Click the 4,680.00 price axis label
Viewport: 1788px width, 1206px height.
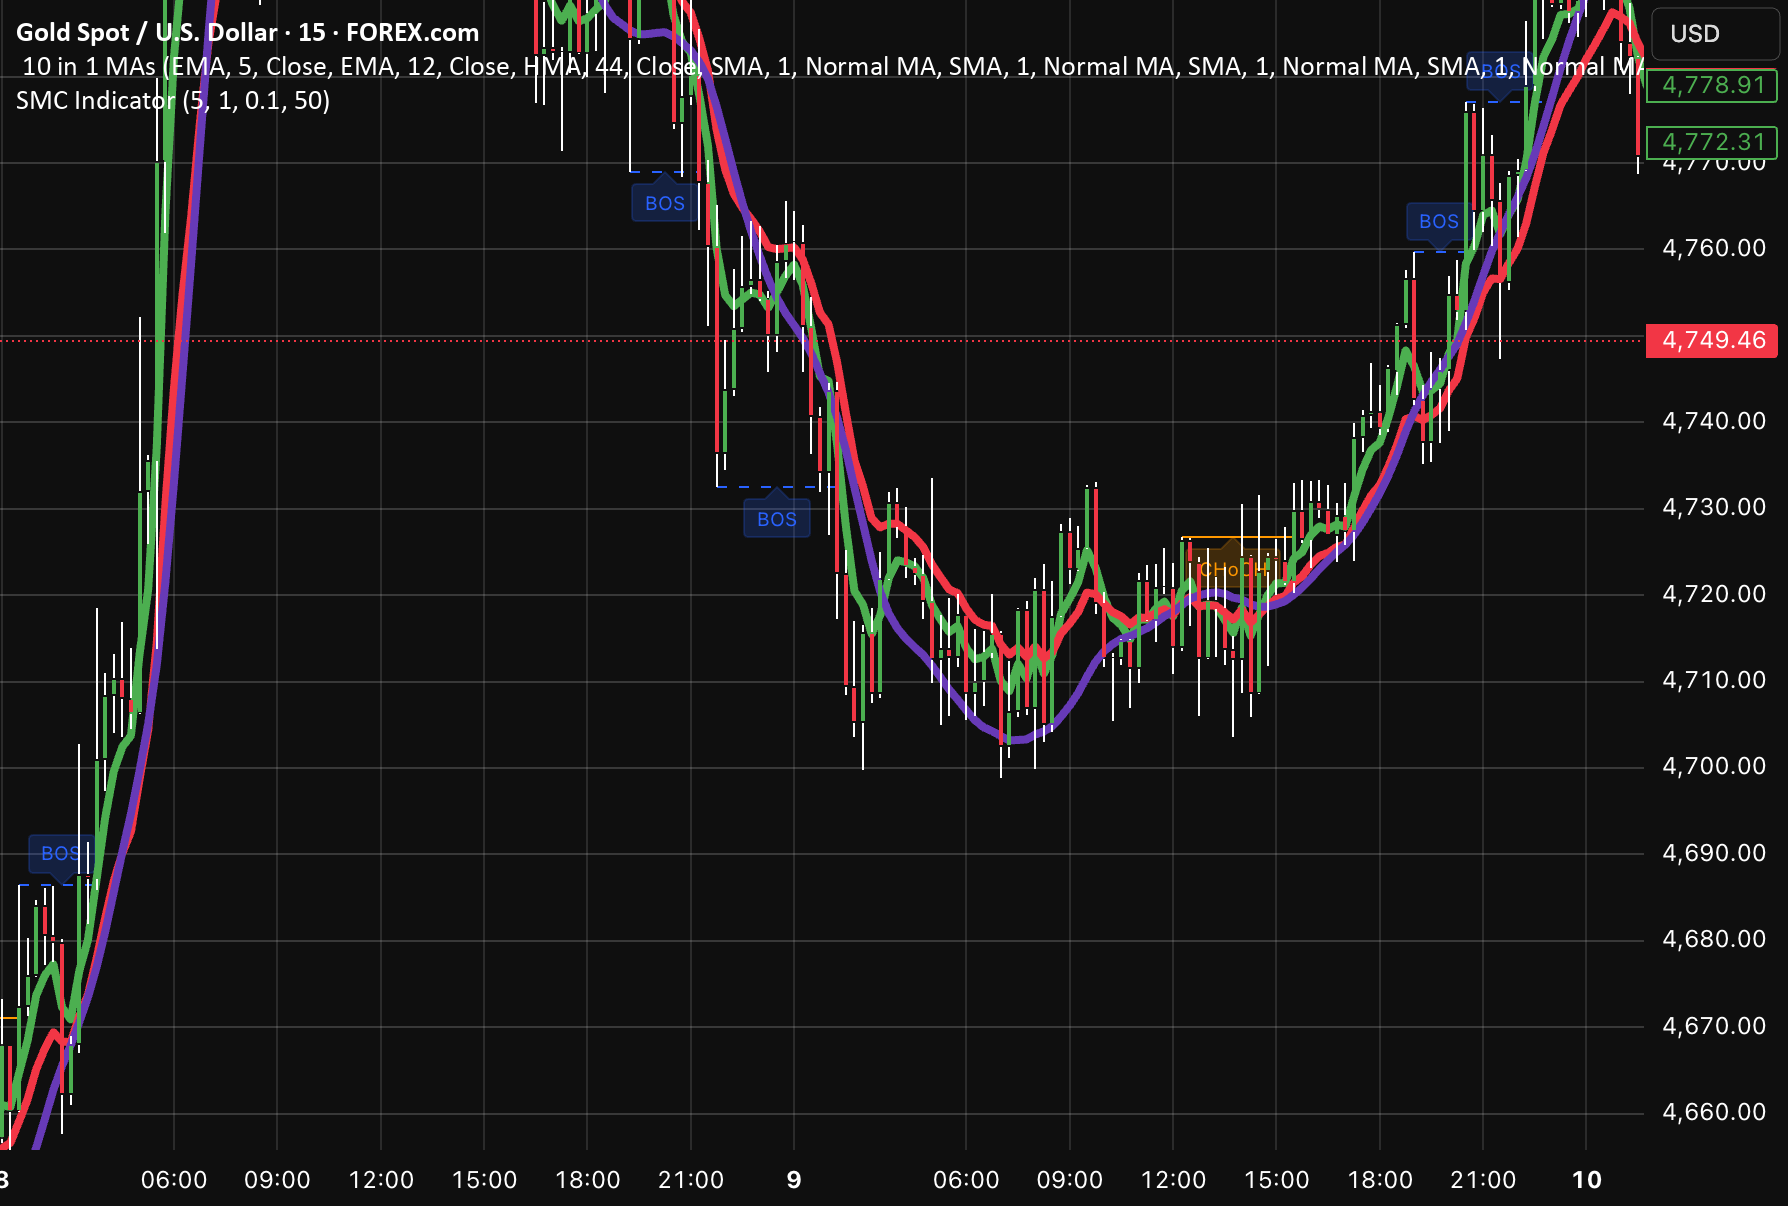(1714, 939)
